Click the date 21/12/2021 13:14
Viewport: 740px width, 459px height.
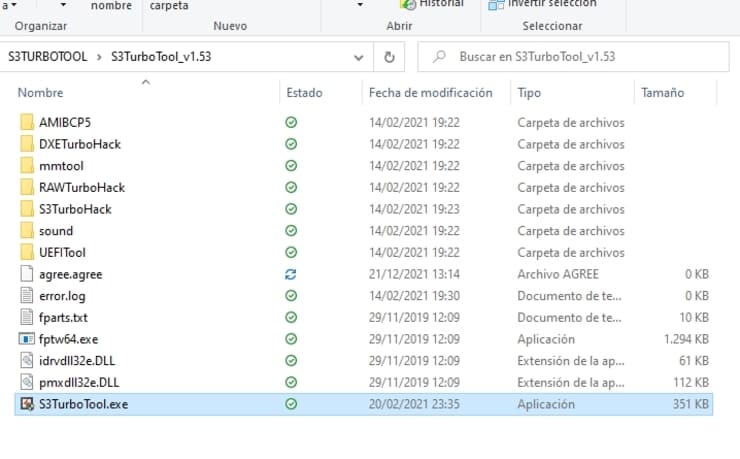(414, 274)
